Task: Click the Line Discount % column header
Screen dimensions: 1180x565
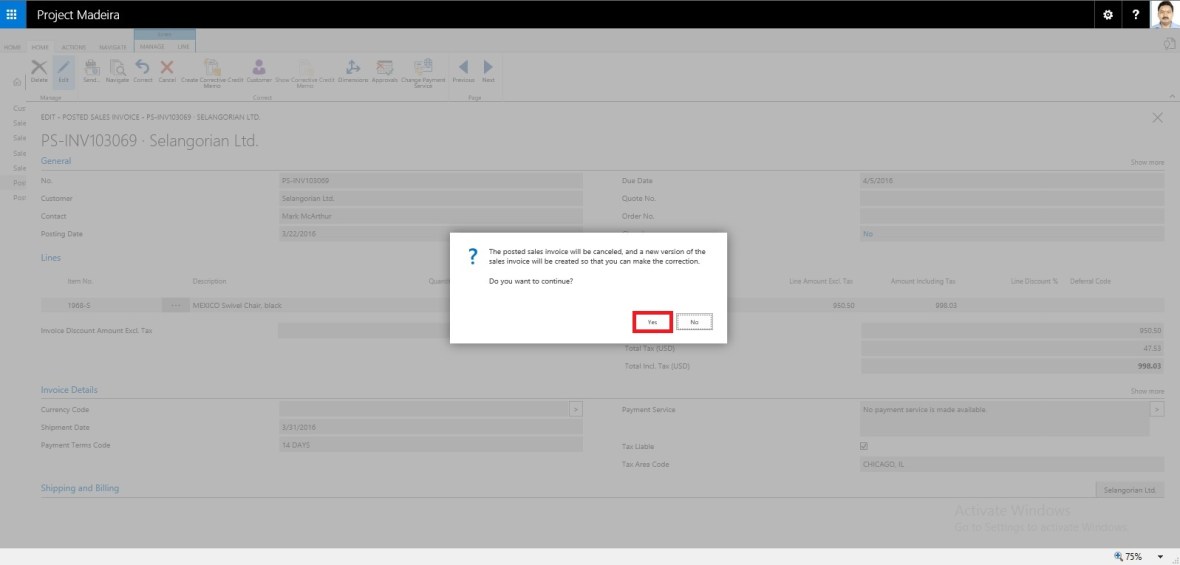Action: pyautogui.click(x=1034, y=281)
